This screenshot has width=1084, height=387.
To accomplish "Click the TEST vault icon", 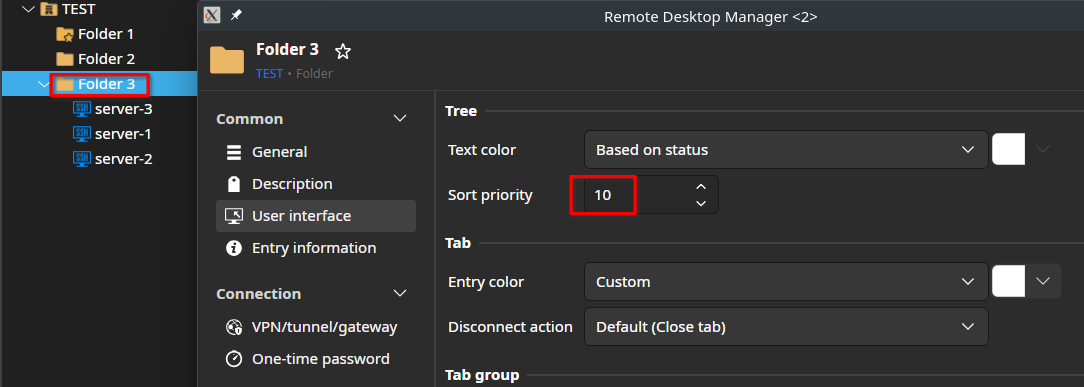I will click(48, 10).
